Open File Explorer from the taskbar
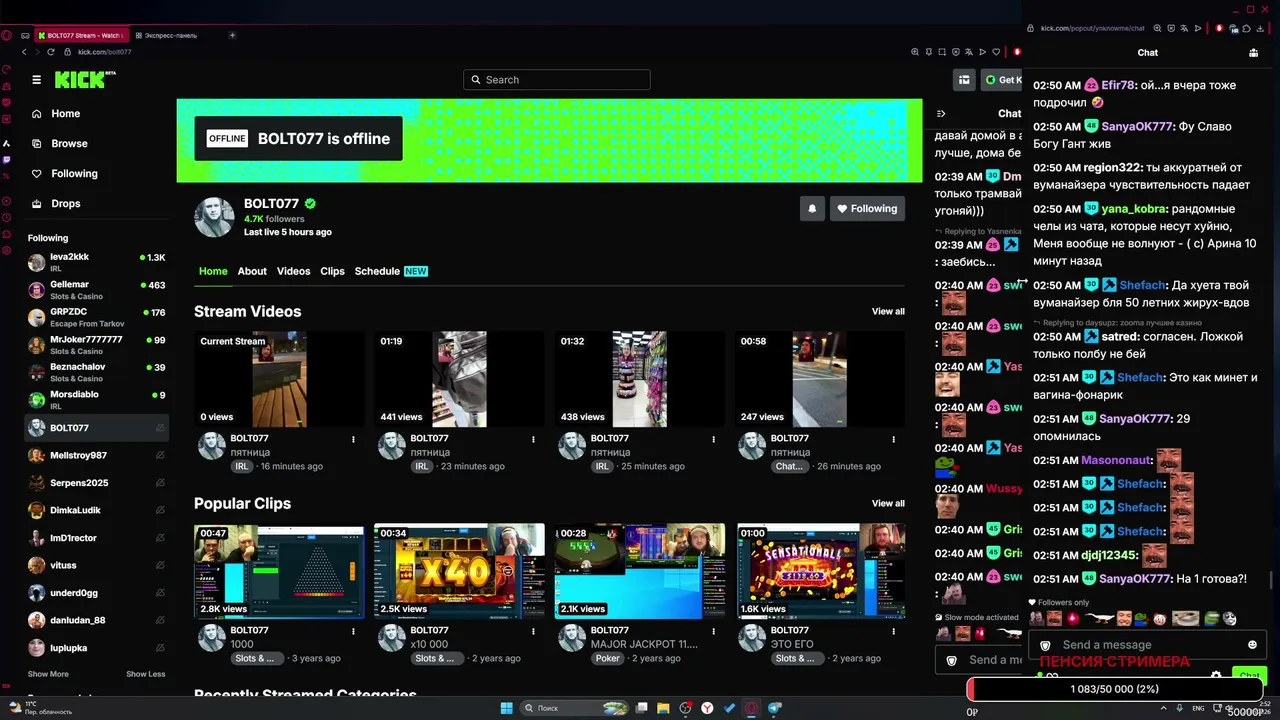The image size is (1280, 720). tap(663, 708)
